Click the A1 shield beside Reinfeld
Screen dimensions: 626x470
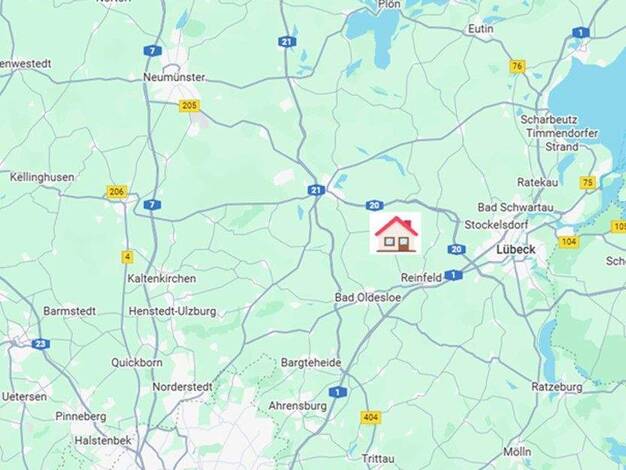pos(454,275)
